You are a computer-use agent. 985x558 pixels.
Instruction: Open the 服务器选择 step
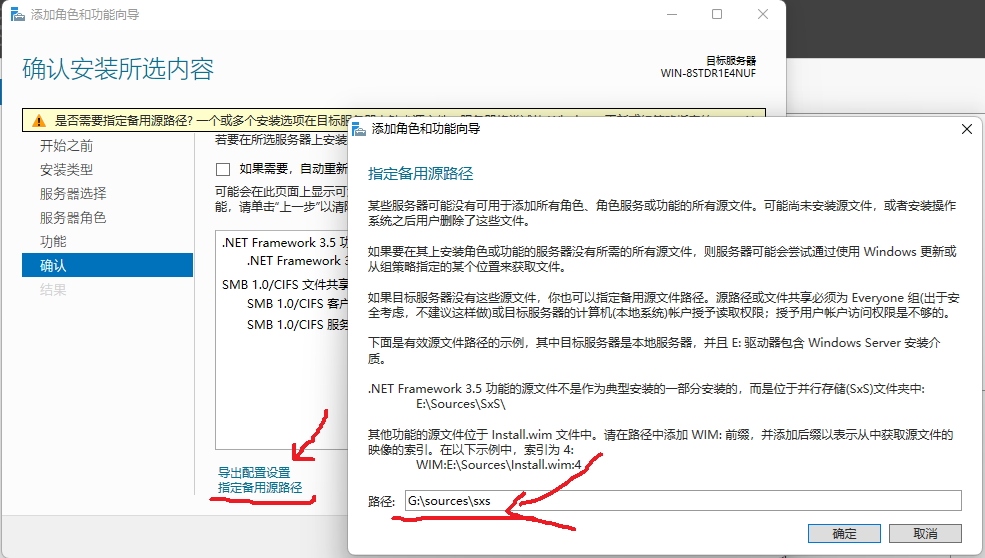click(72, 194)
